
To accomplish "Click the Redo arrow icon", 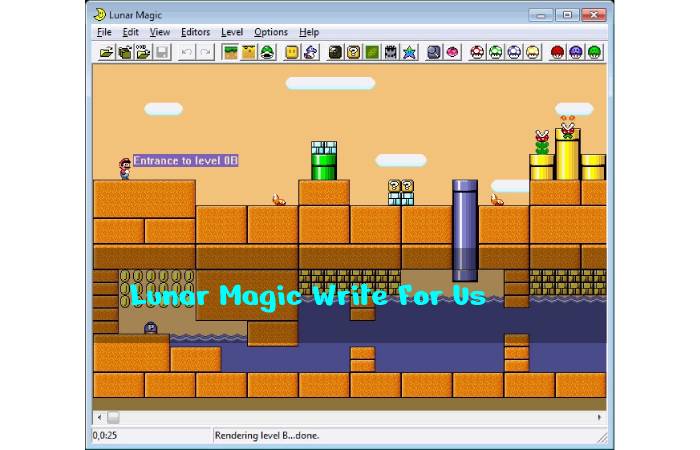I will click(x=205, y=52).
